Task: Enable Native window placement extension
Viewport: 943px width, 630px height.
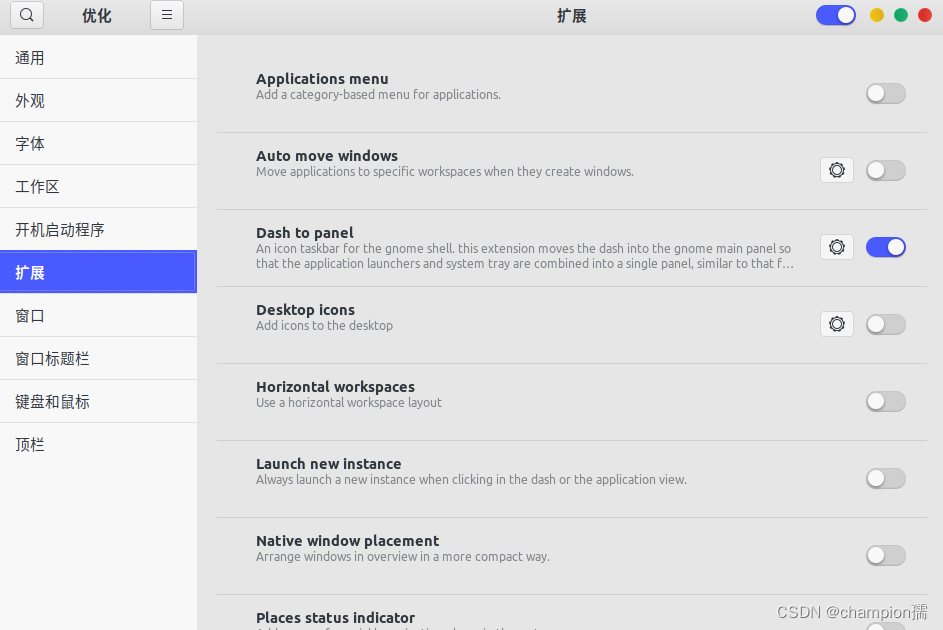Action: click(x=886, y=555)
